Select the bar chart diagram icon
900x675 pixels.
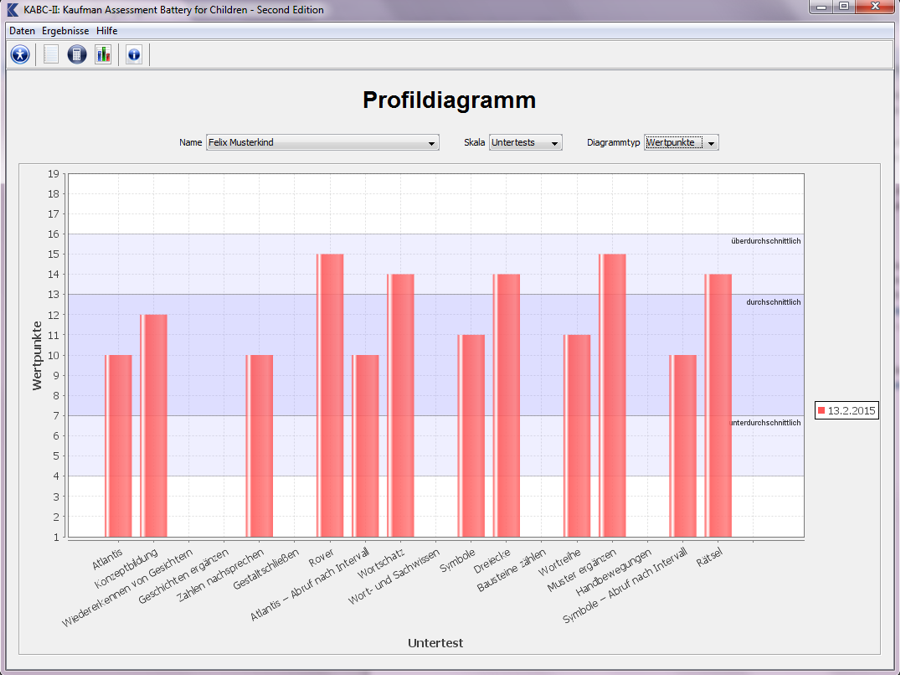(103, 54)
